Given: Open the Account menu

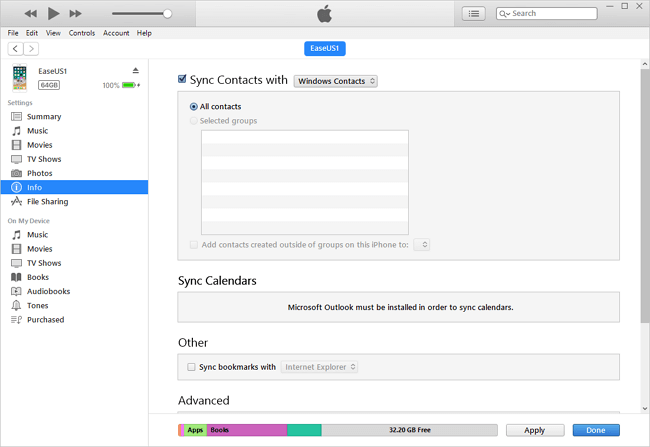Looking at the screenshot, I should pyautogui.click(x=116, y=33).
